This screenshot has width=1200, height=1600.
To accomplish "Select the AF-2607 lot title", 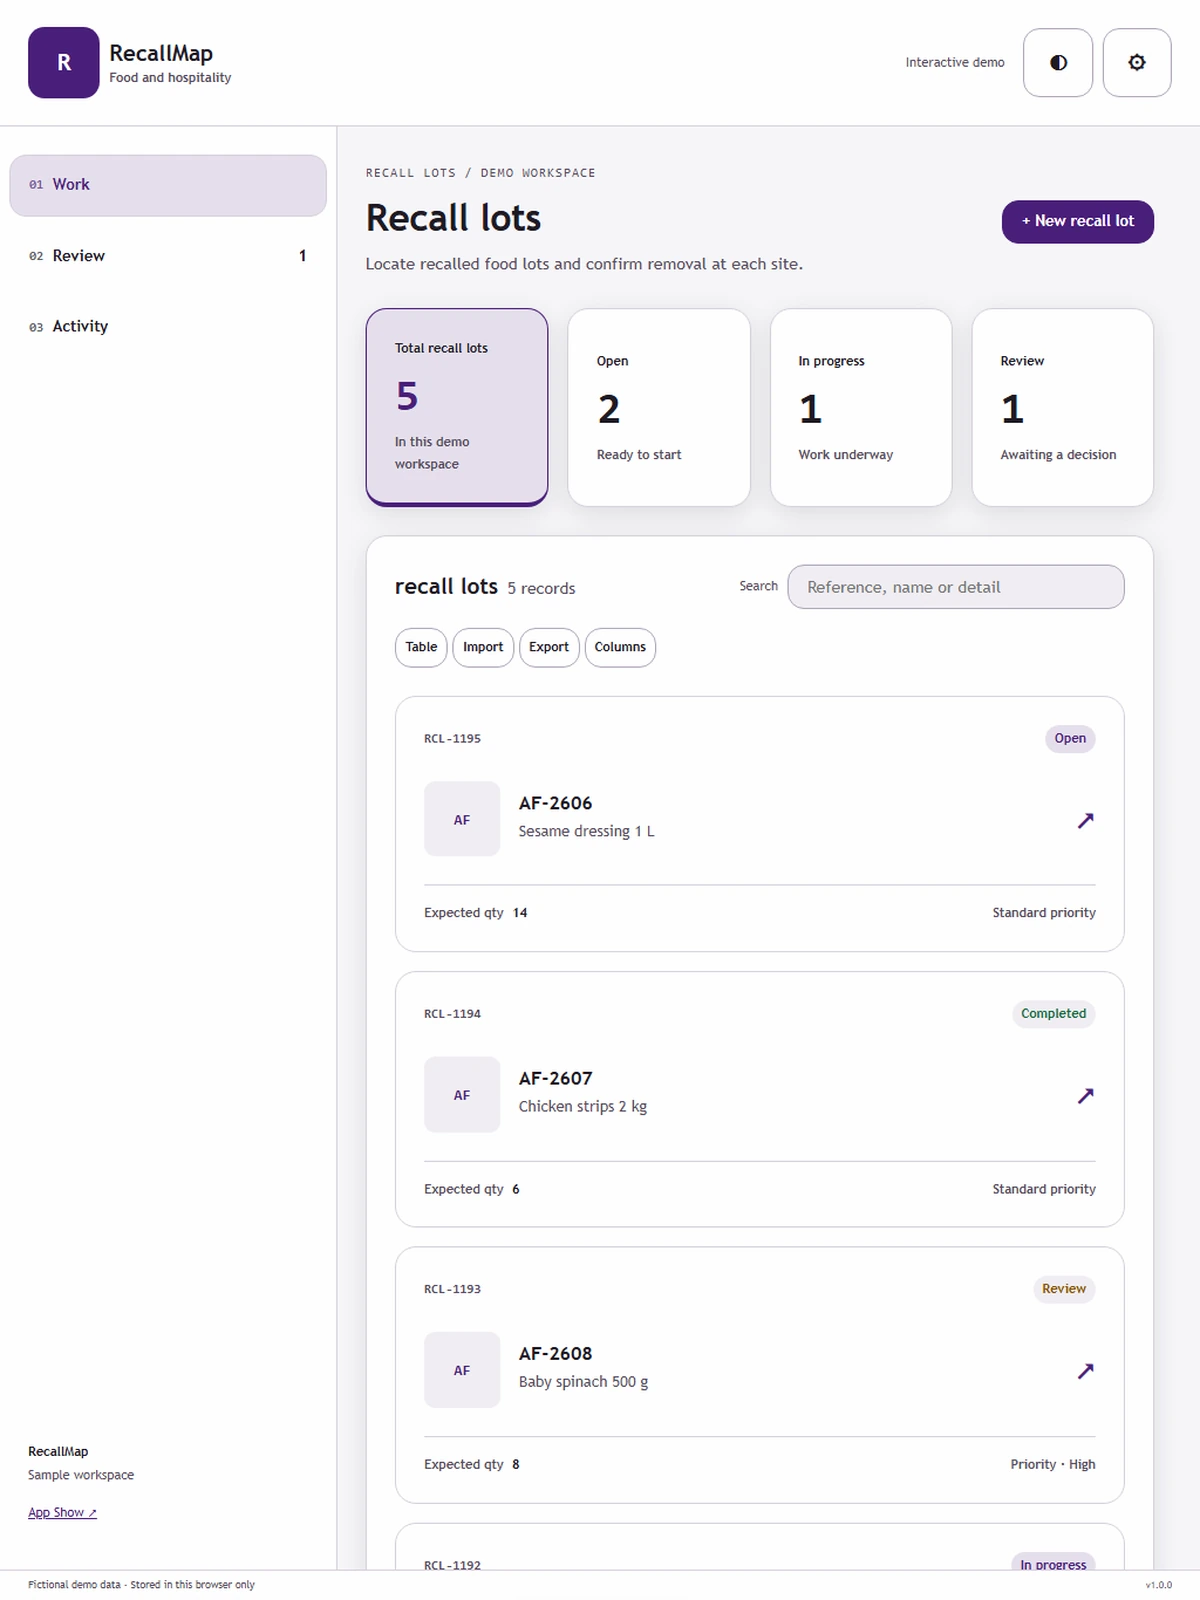I will coord(555,1078).
